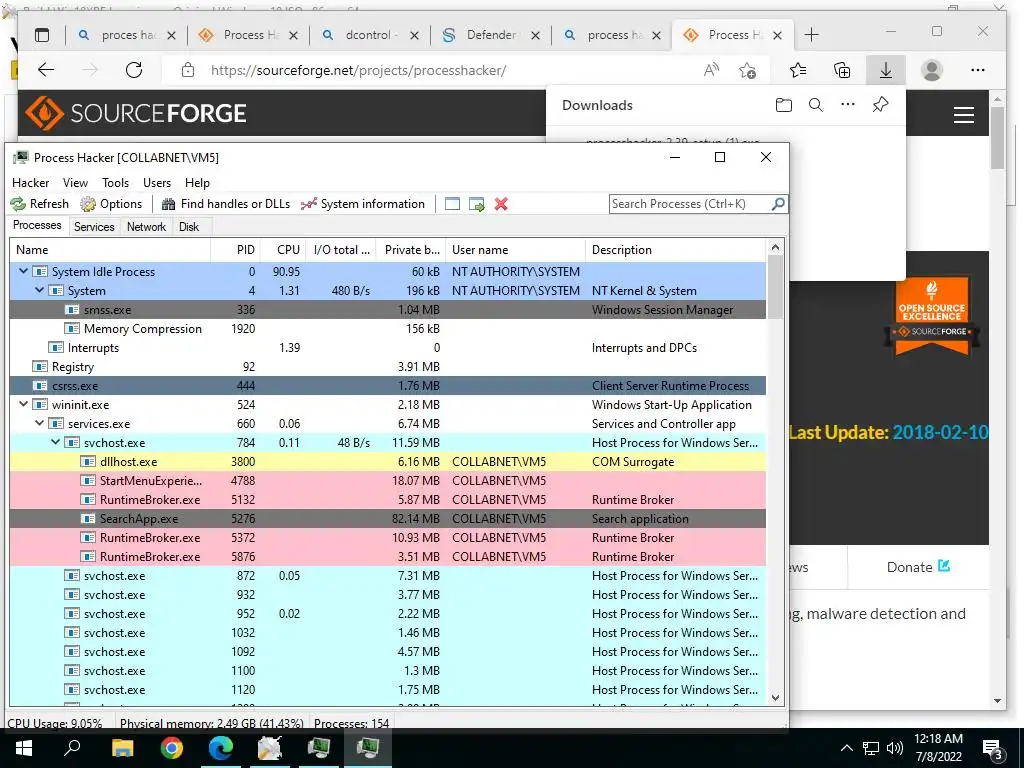Search downloads magnifier in Downloads panel
This screenshot has width=1024, height=768.
click(816, 105)
